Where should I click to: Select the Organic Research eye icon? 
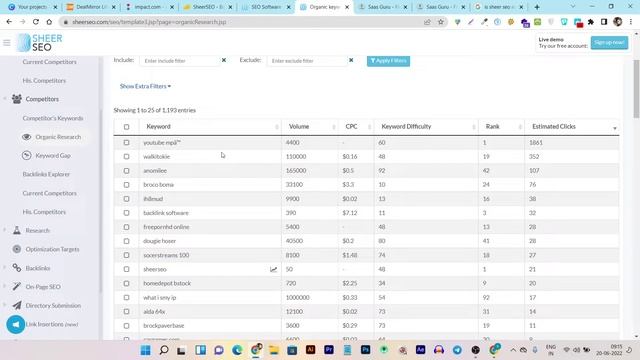(27, 137)
